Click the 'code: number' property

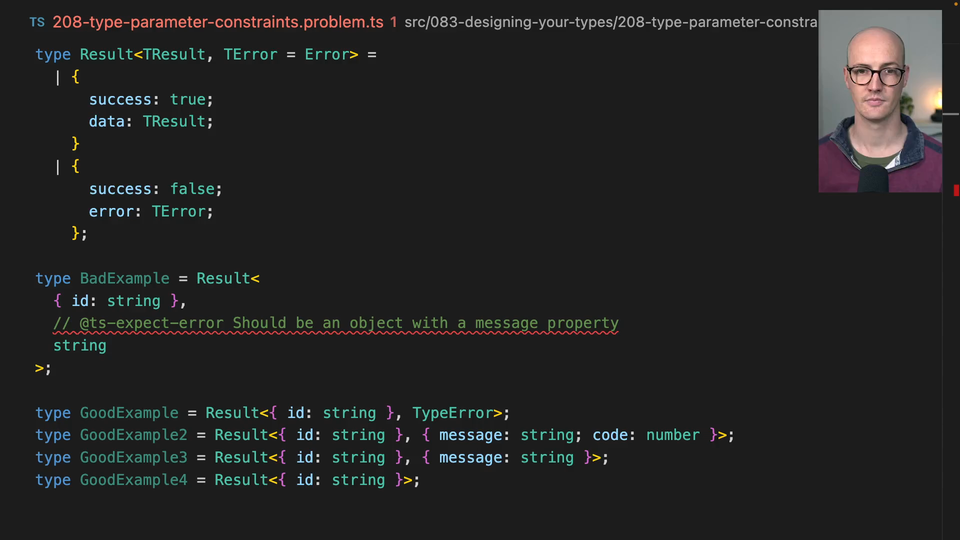[646, 435]
